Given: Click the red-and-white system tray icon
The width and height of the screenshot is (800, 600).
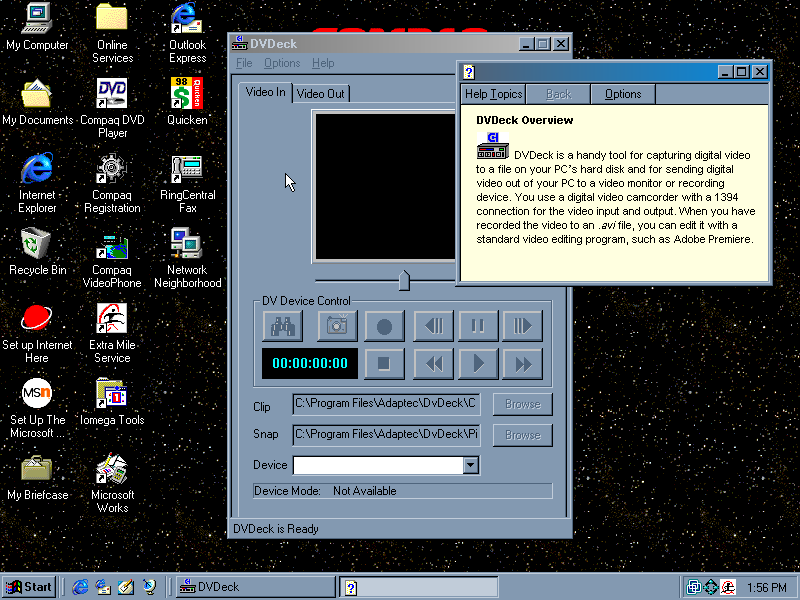Looking at the screenshot, I should point(727,587).
